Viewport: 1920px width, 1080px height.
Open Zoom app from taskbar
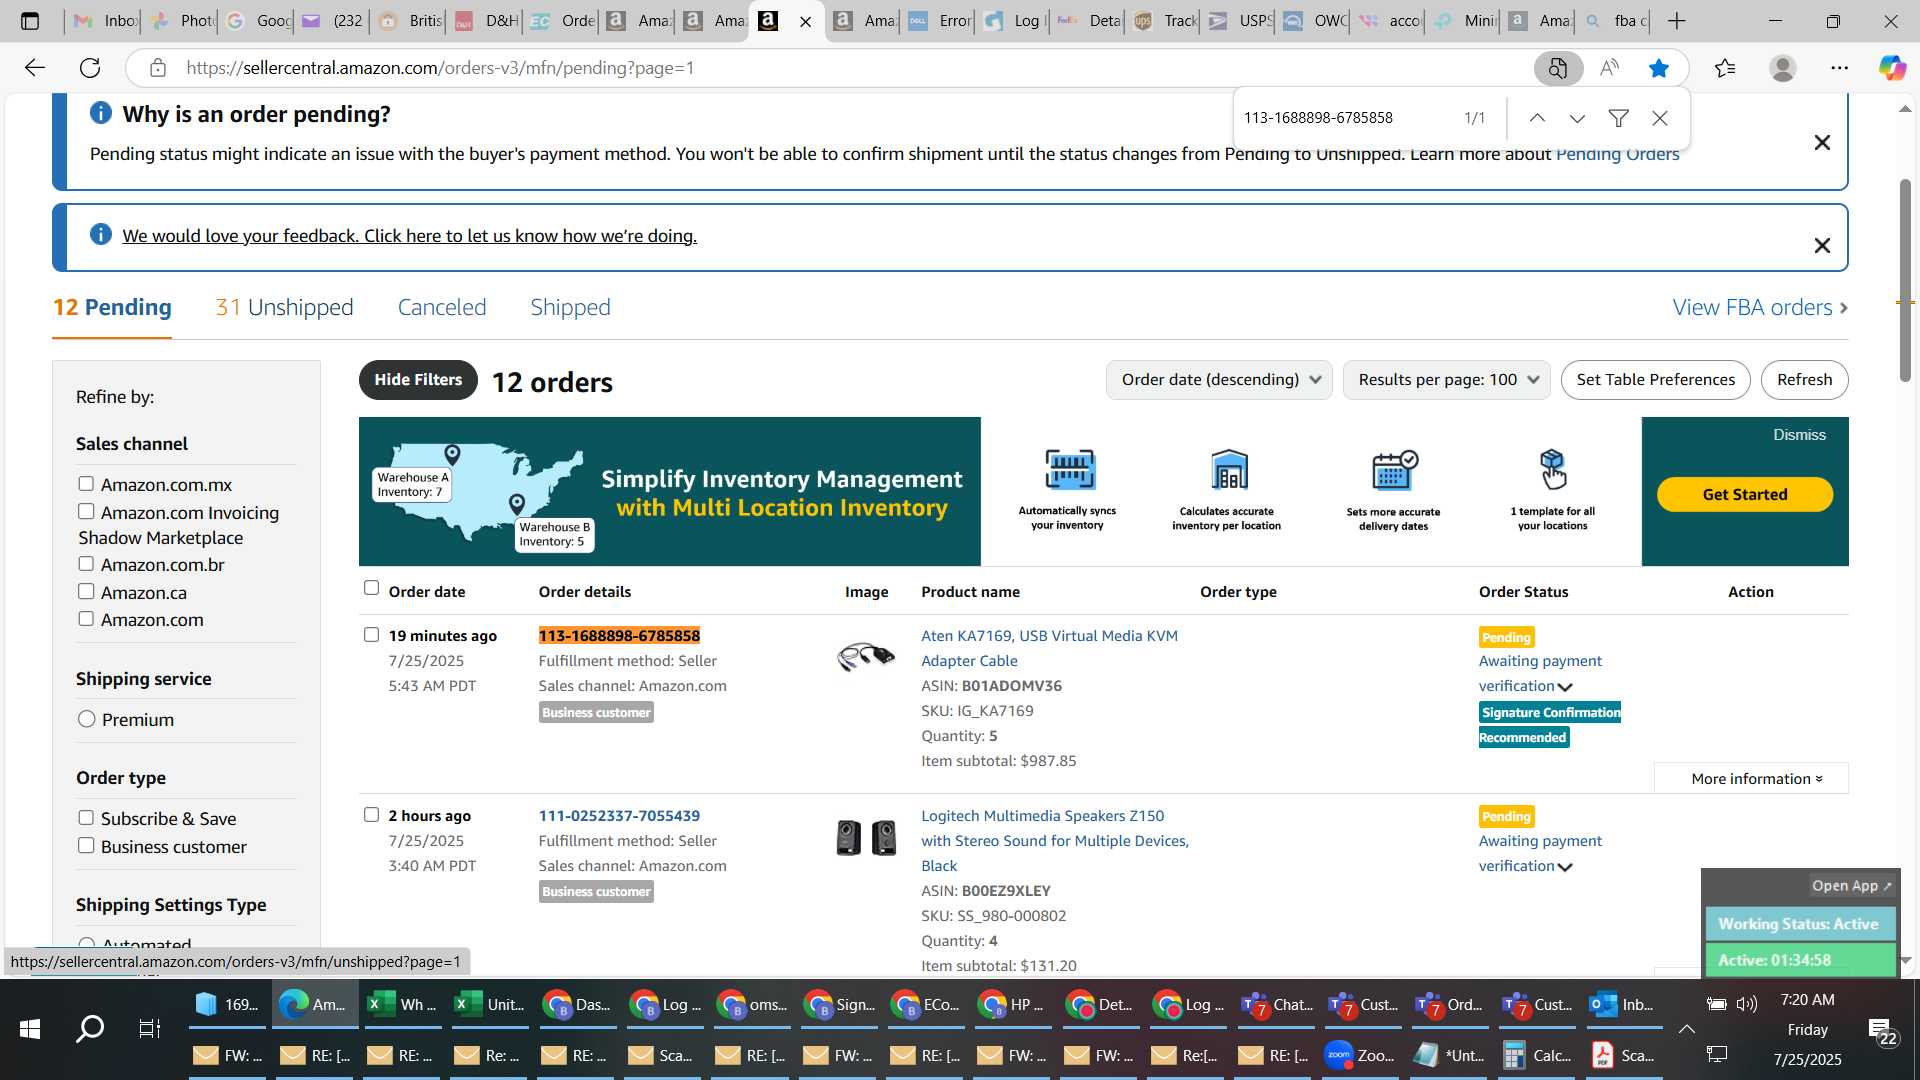click(1361, 1055)
